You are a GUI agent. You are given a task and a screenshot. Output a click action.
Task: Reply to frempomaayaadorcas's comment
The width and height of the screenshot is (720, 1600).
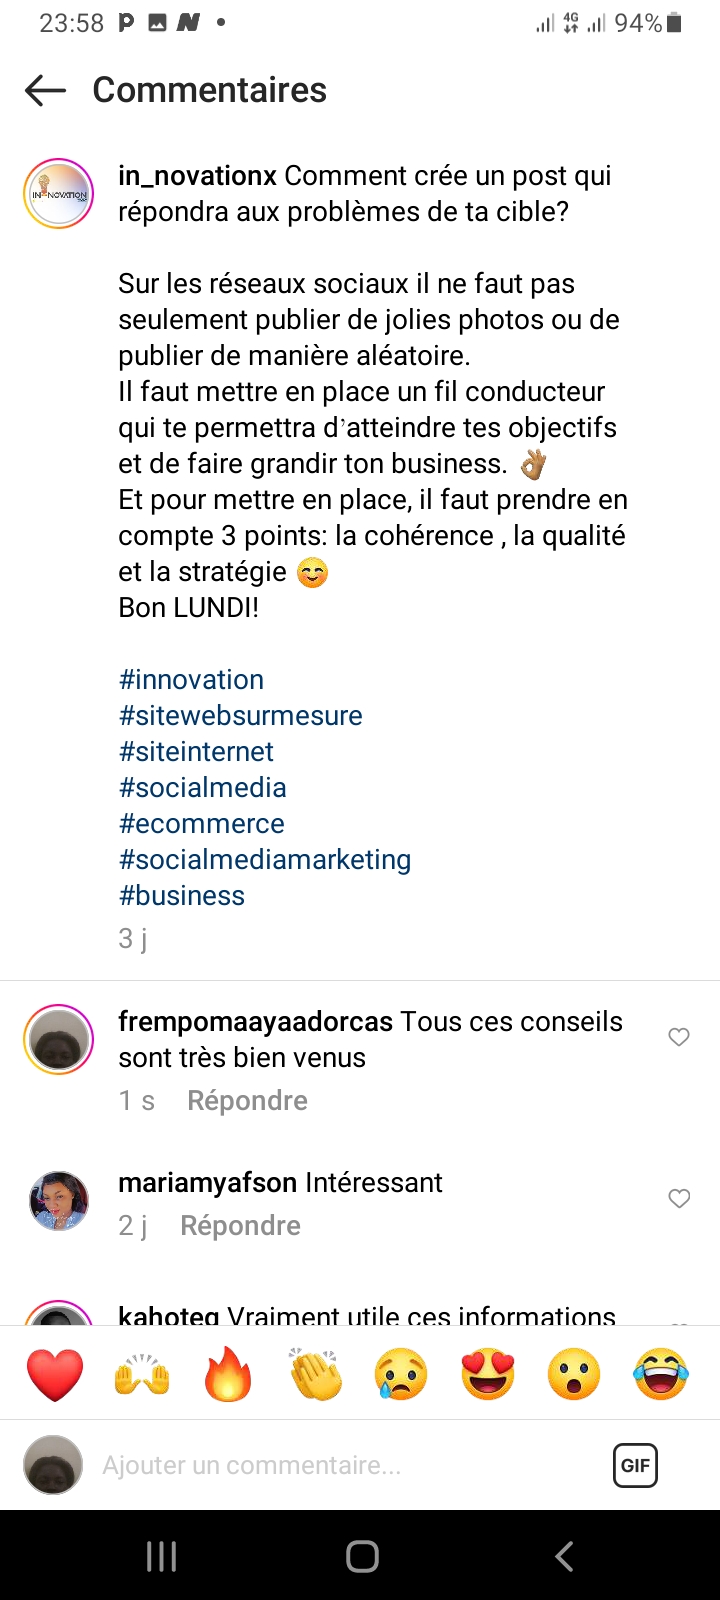(247, 1101)
